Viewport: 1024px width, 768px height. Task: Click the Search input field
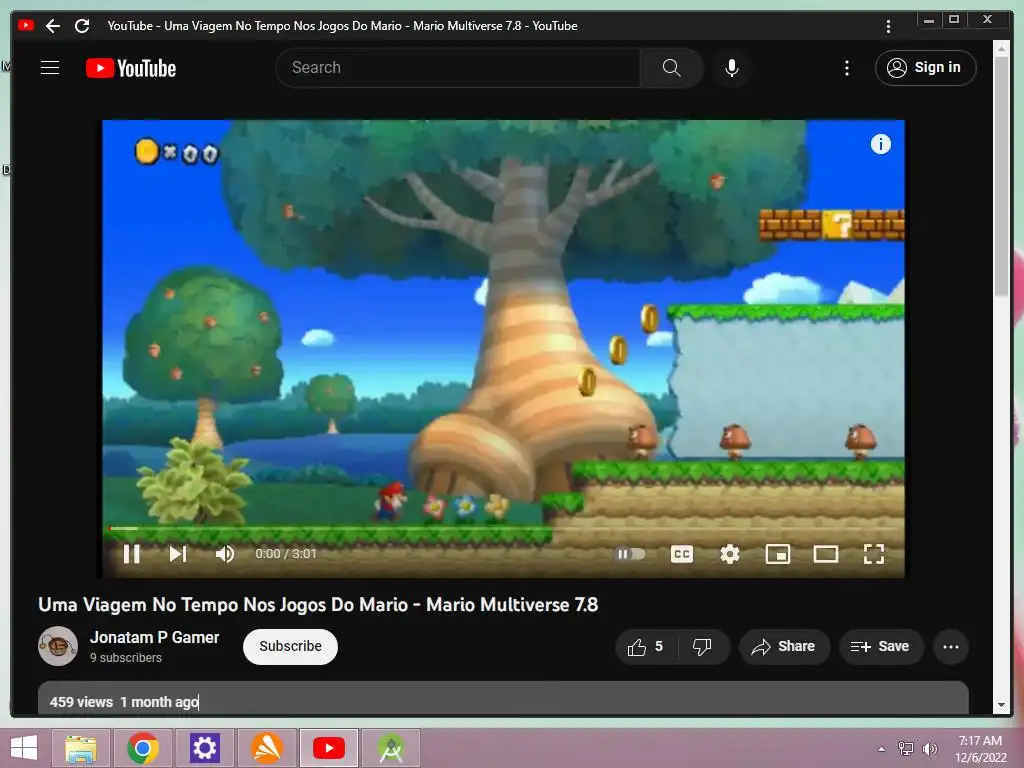458,68
